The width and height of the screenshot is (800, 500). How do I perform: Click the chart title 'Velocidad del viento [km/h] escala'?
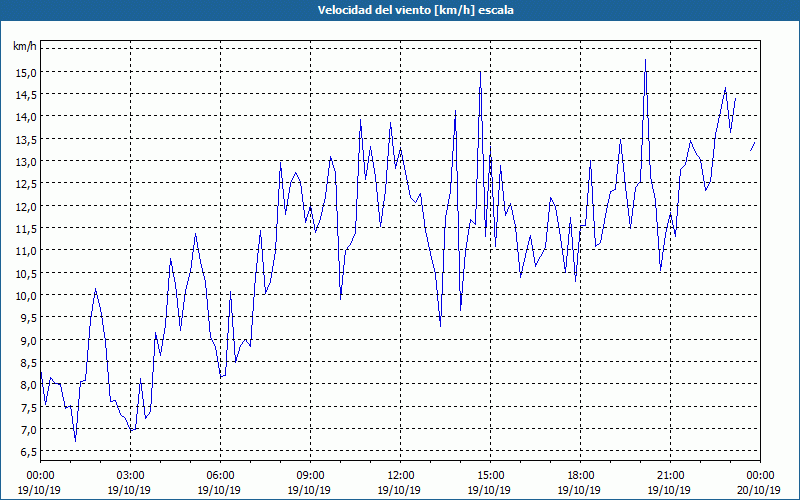click(x=415, y=10)
